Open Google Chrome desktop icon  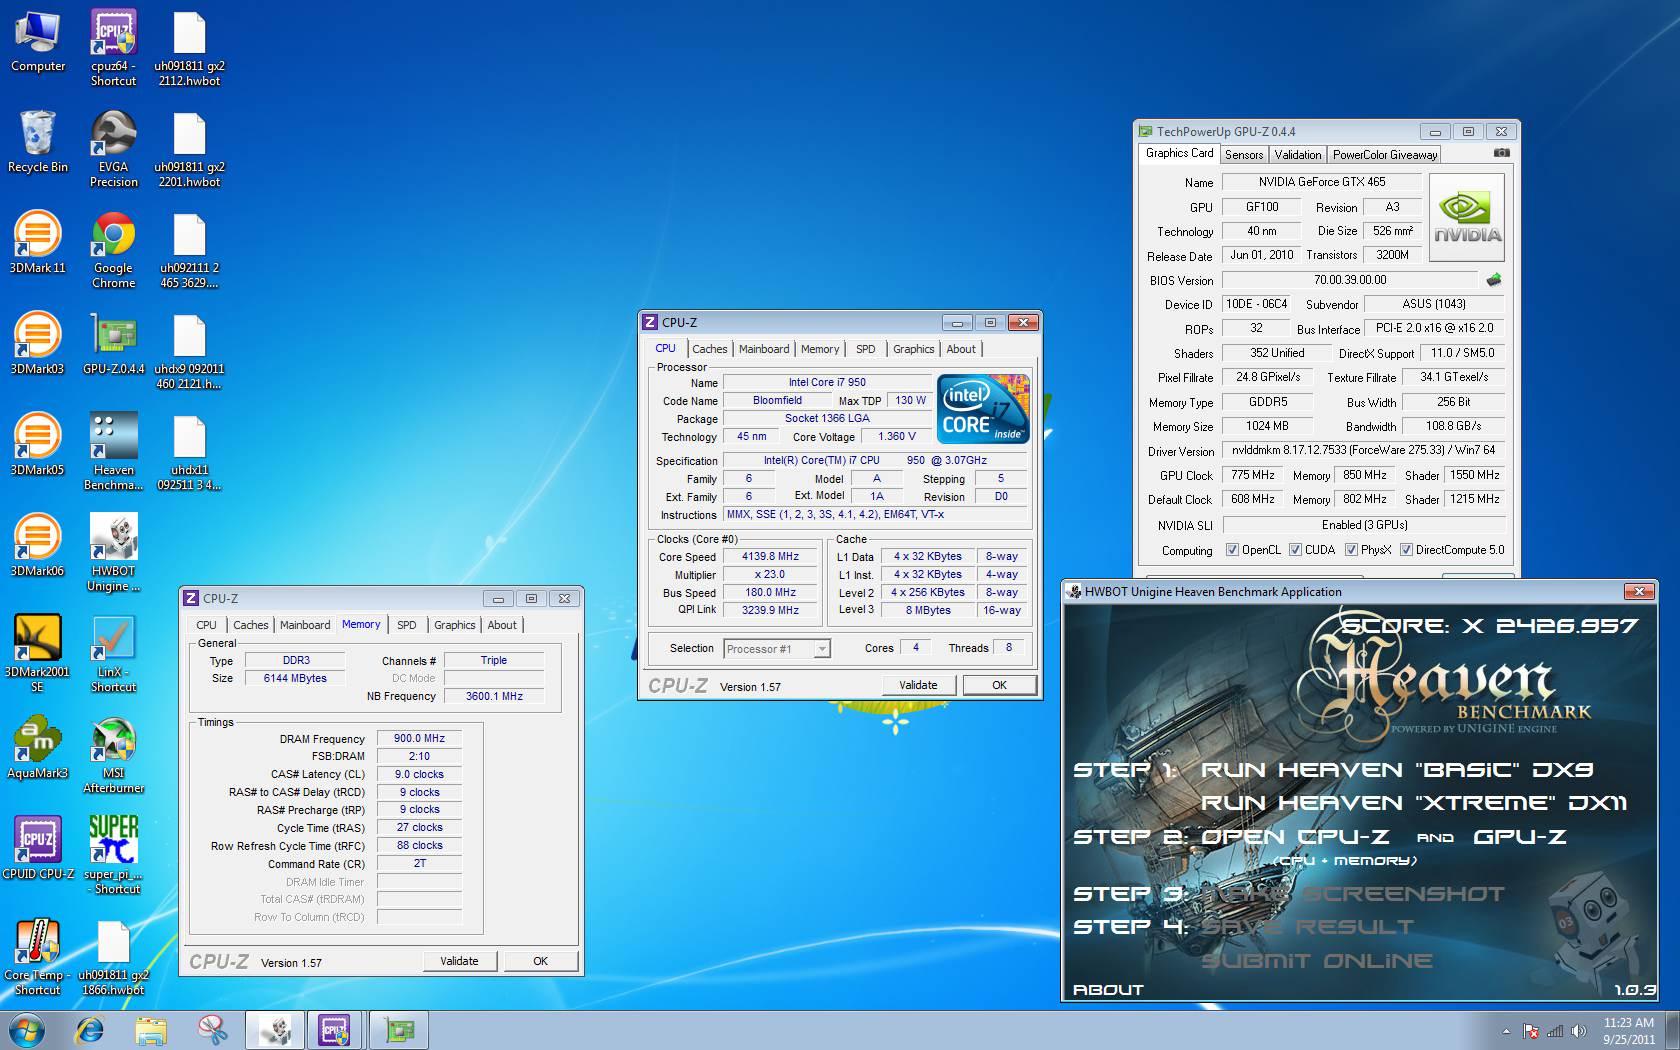click(113, 251)
